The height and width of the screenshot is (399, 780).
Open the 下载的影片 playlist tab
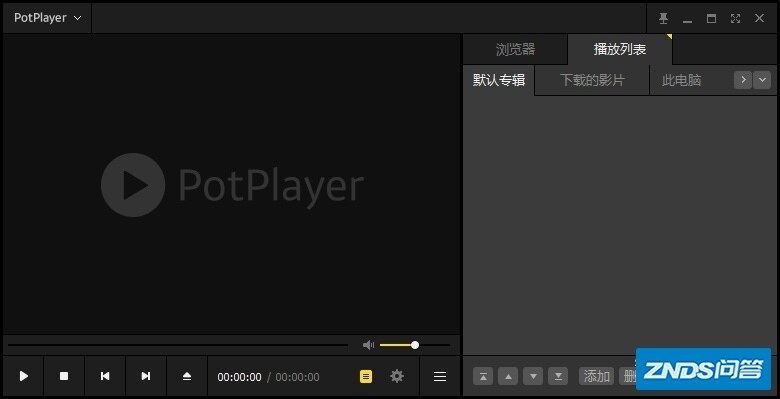pos(592,80)
